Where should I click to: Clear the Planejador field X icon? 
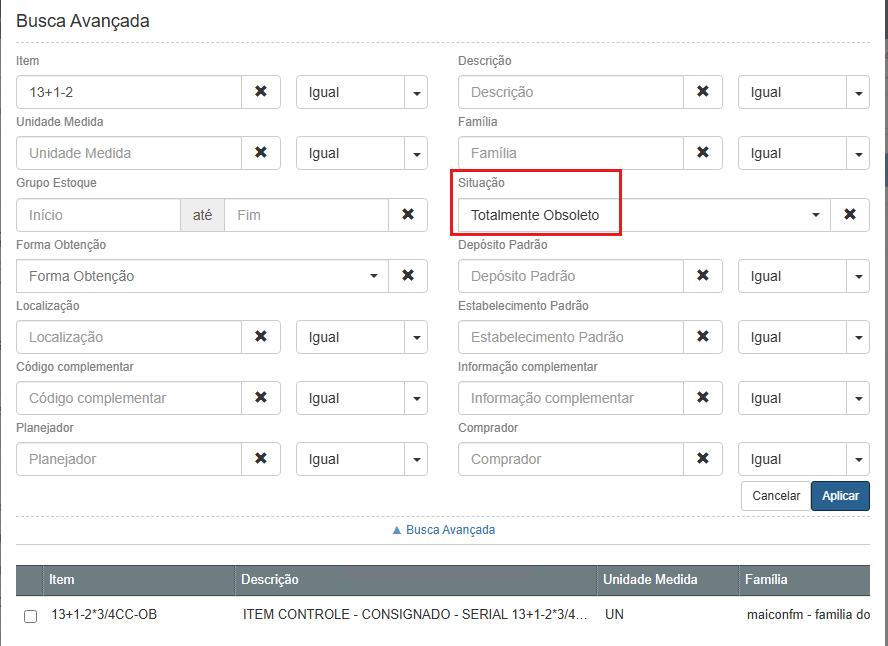261,459
